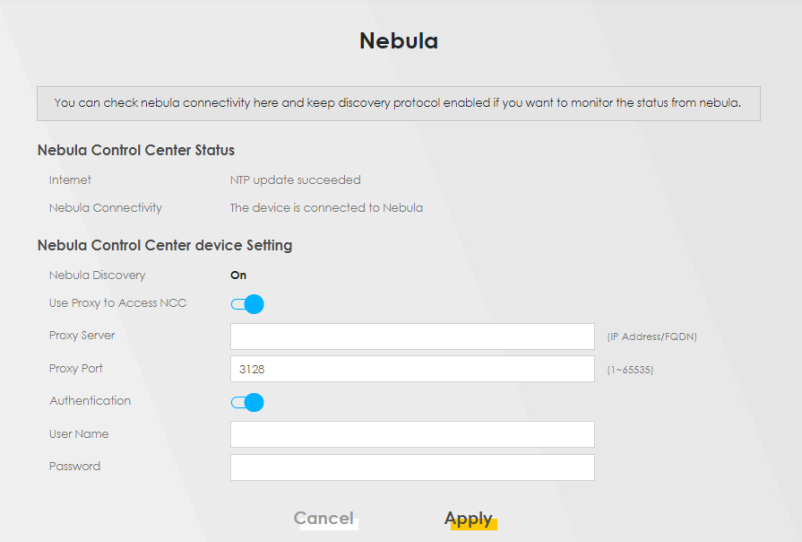Apply the Nebula settings
Viewport: 802px width, 542px height.
(469, 518)
